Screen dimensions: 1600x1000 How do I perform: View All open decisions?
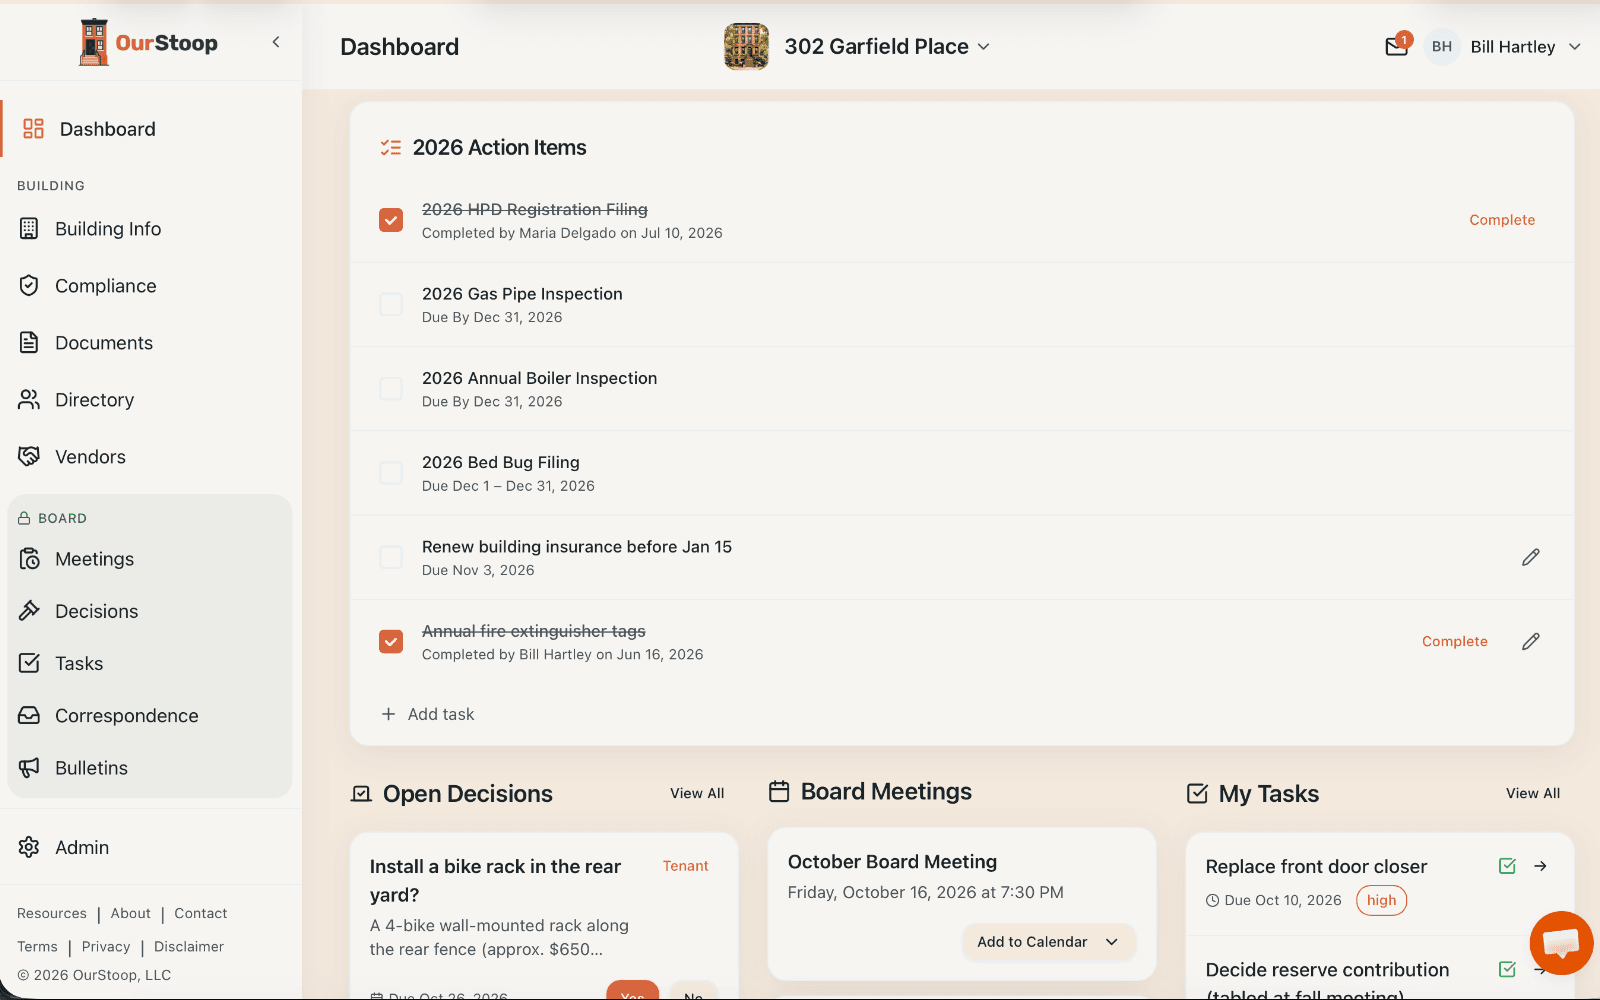(x=697, y=793)
